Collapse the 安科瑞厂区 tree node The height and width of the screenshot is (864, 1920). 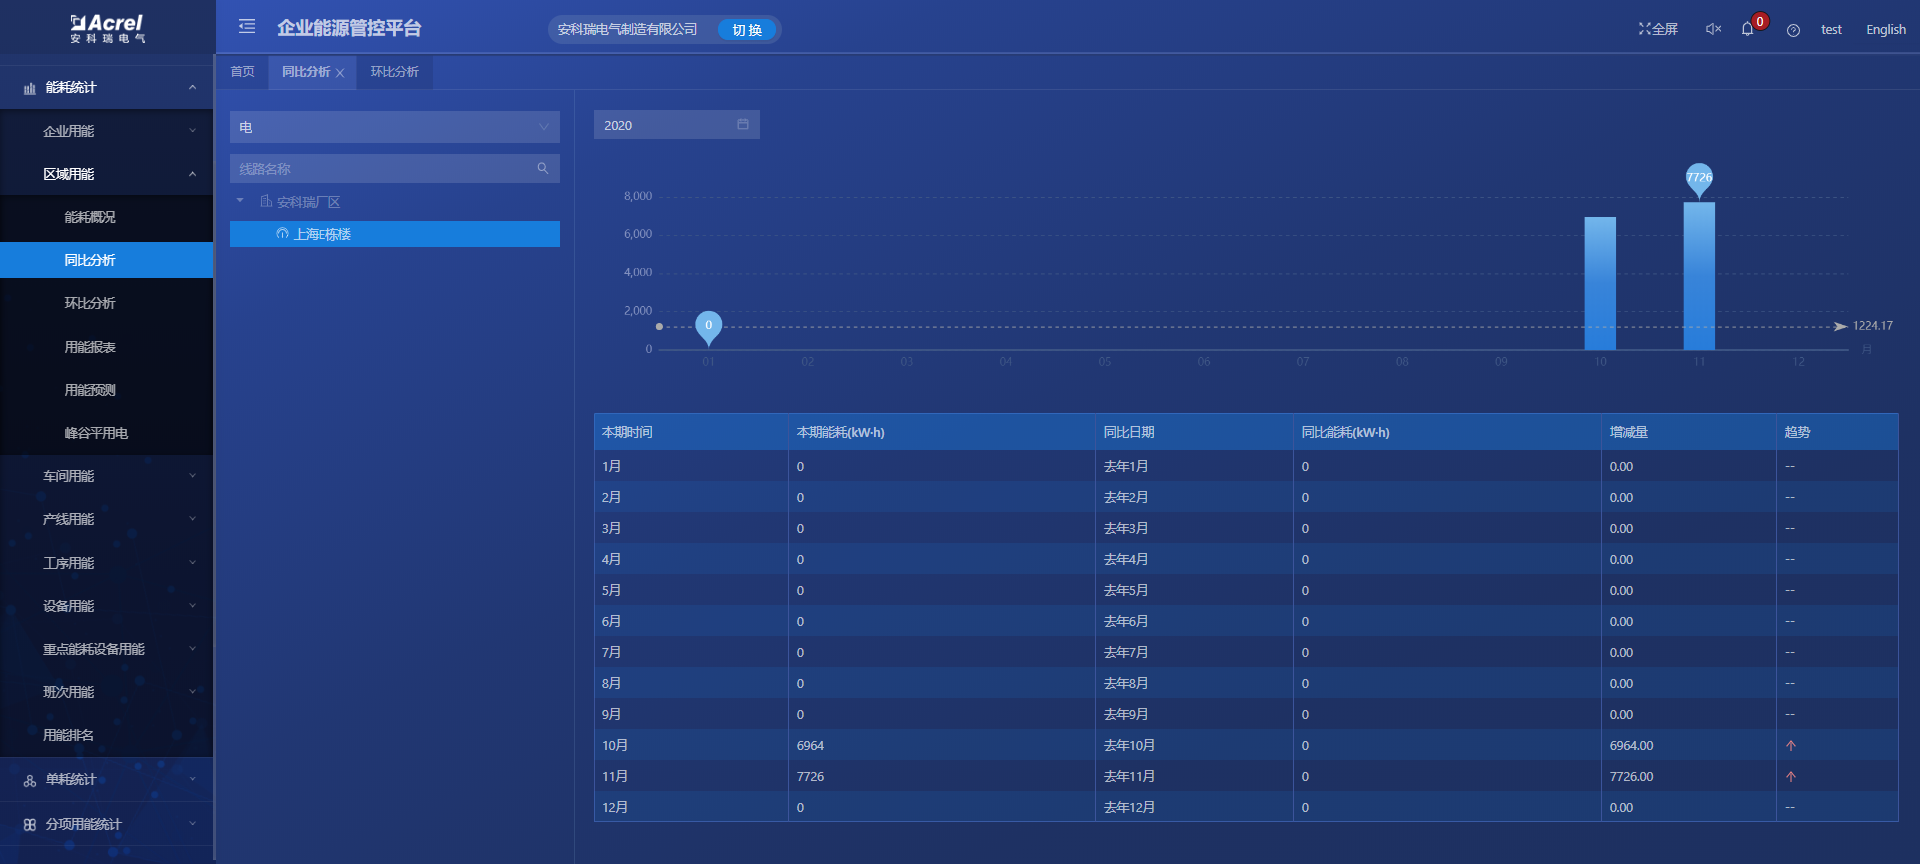240,201
